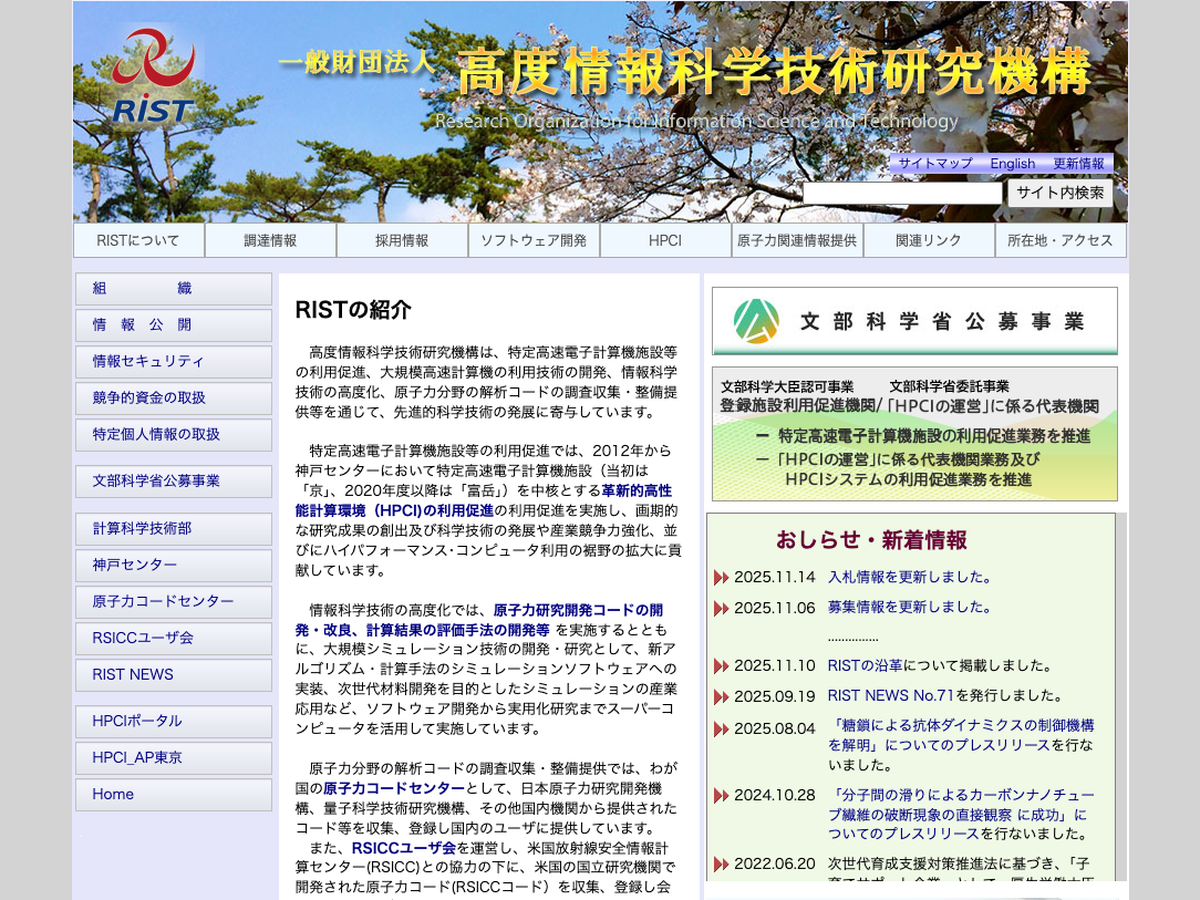Image resolution: width=1200 pixels, height=900 pixels.
Task: Click arrow icon beside 2025.08.04 news entry
Action: click(x=721, y=729)
